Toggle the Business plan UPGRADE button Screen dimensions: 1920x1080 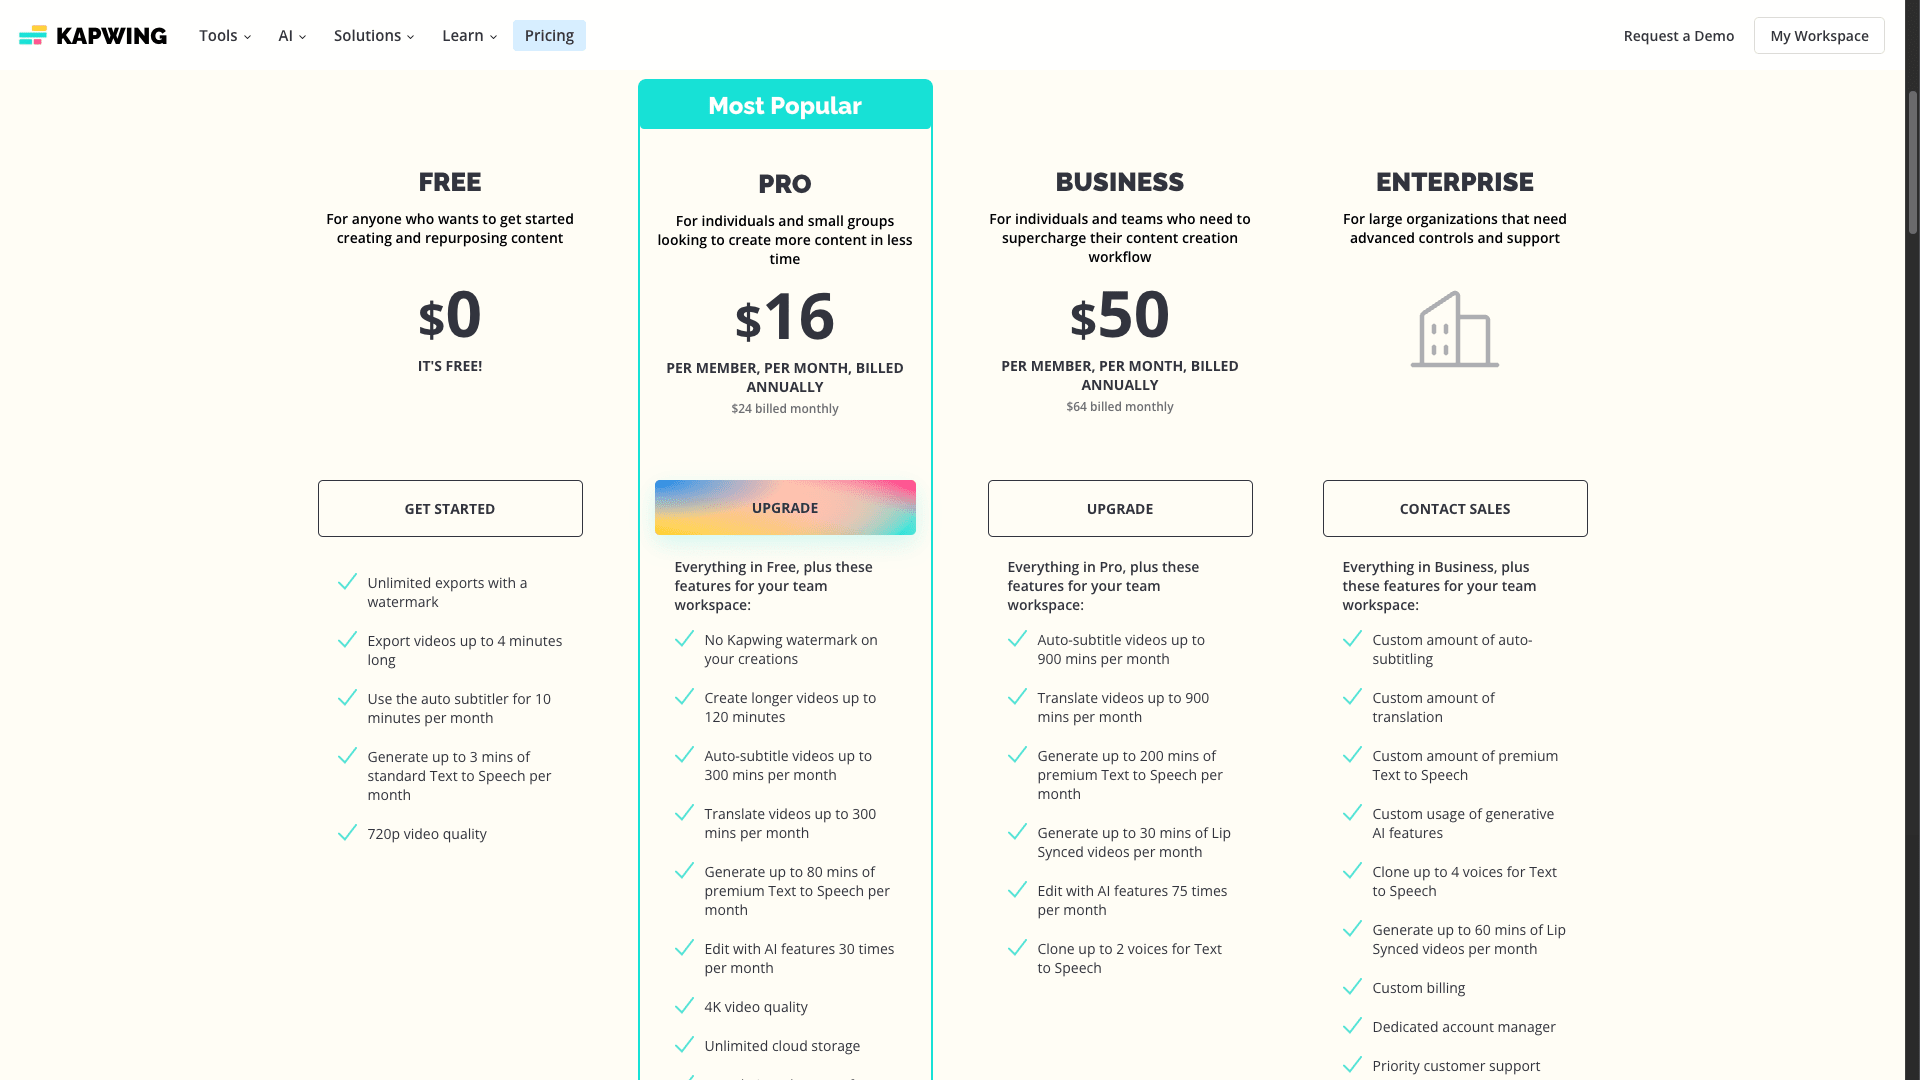point(1120,508)
